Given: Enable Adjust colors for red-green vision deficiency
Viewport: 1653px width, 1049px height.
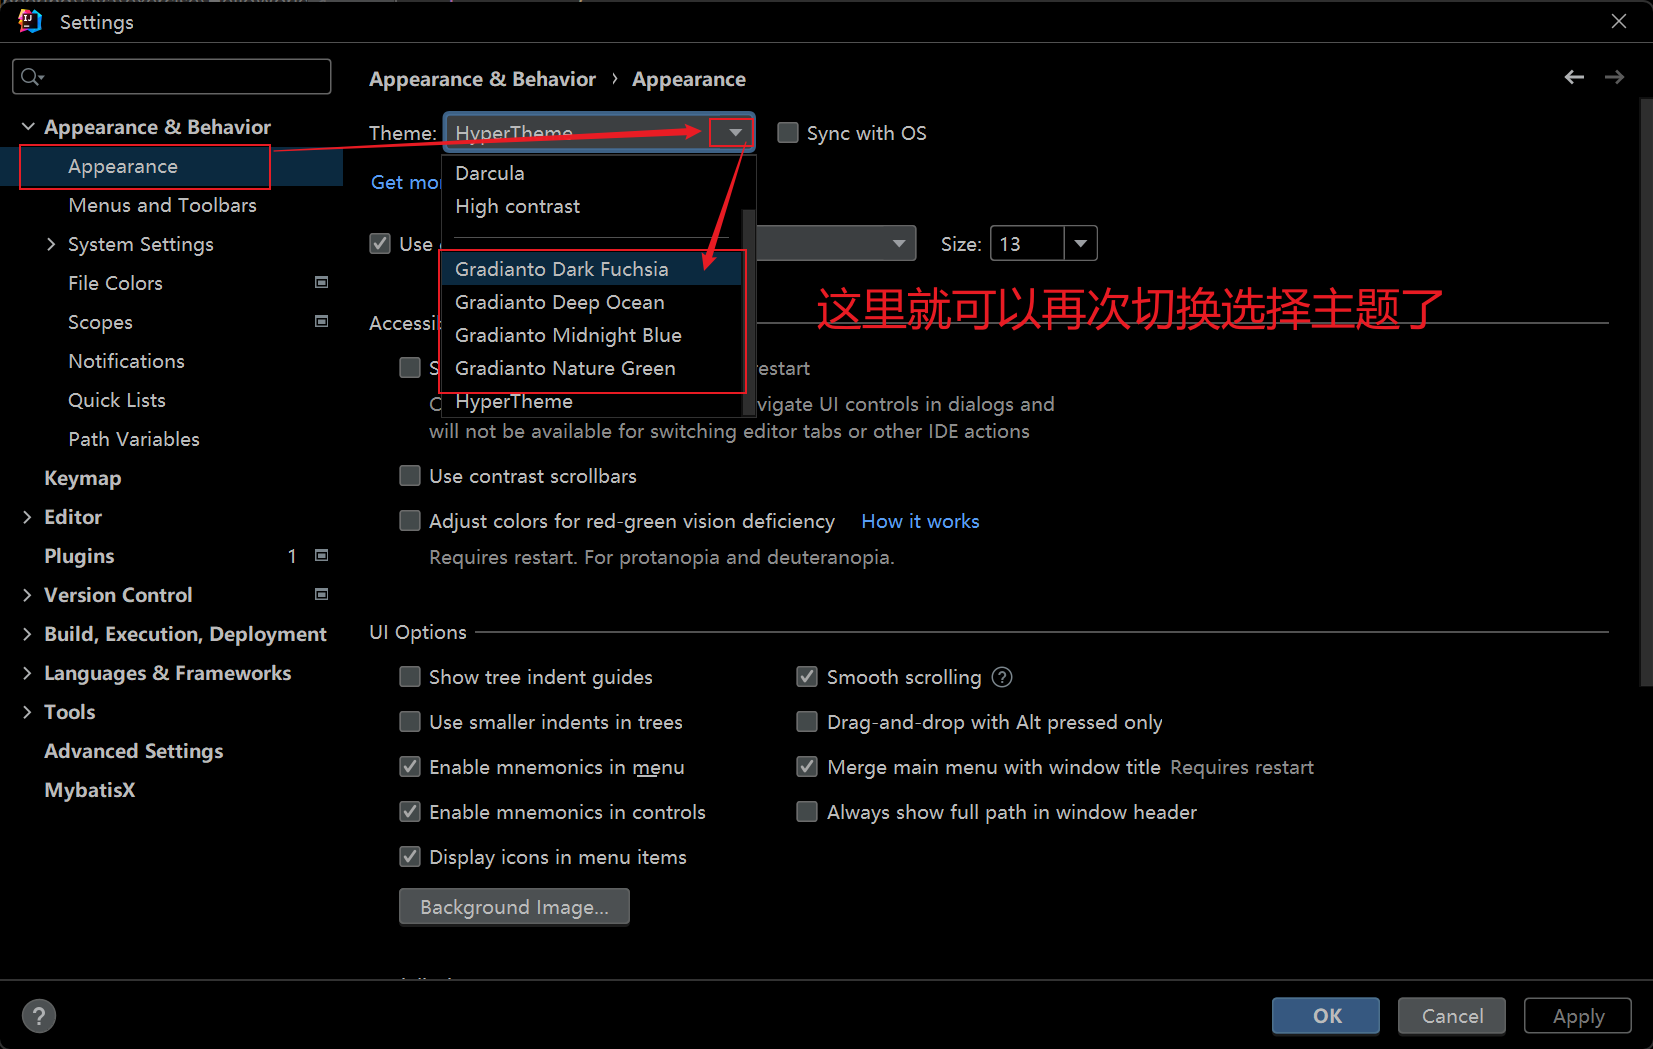Looking at the screenshot, I should [410, 520].
